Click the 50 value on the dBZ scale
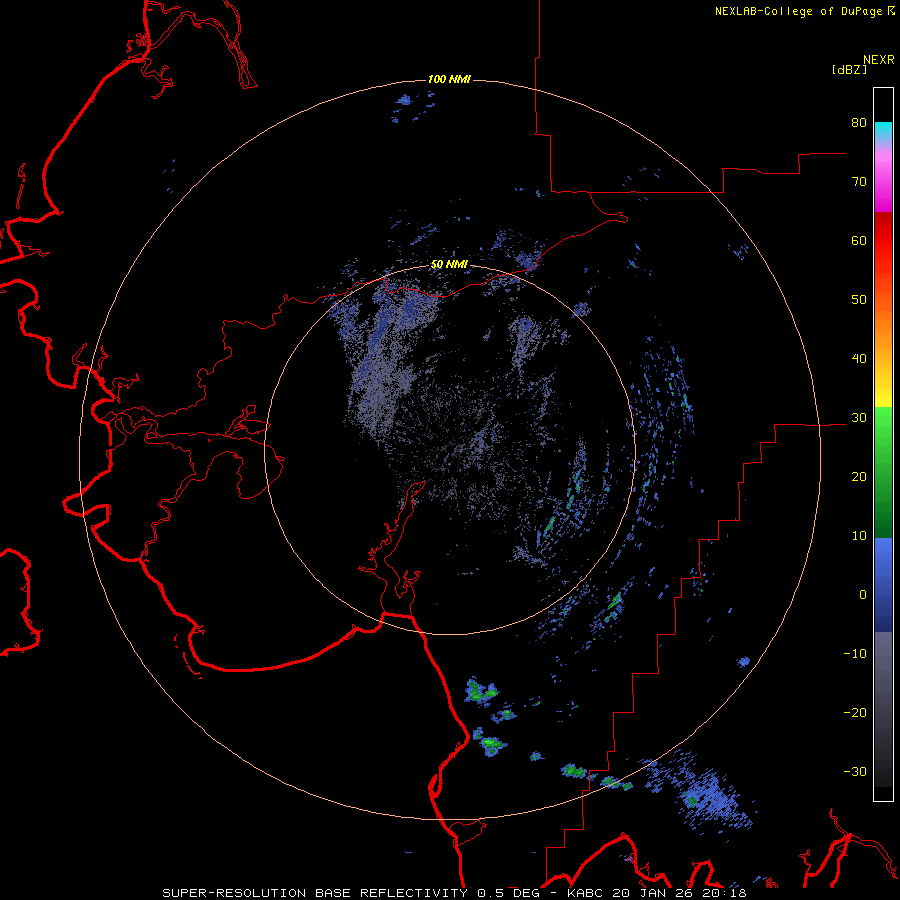900x900 pixels. pyautogui.click(x=859, y=300)
